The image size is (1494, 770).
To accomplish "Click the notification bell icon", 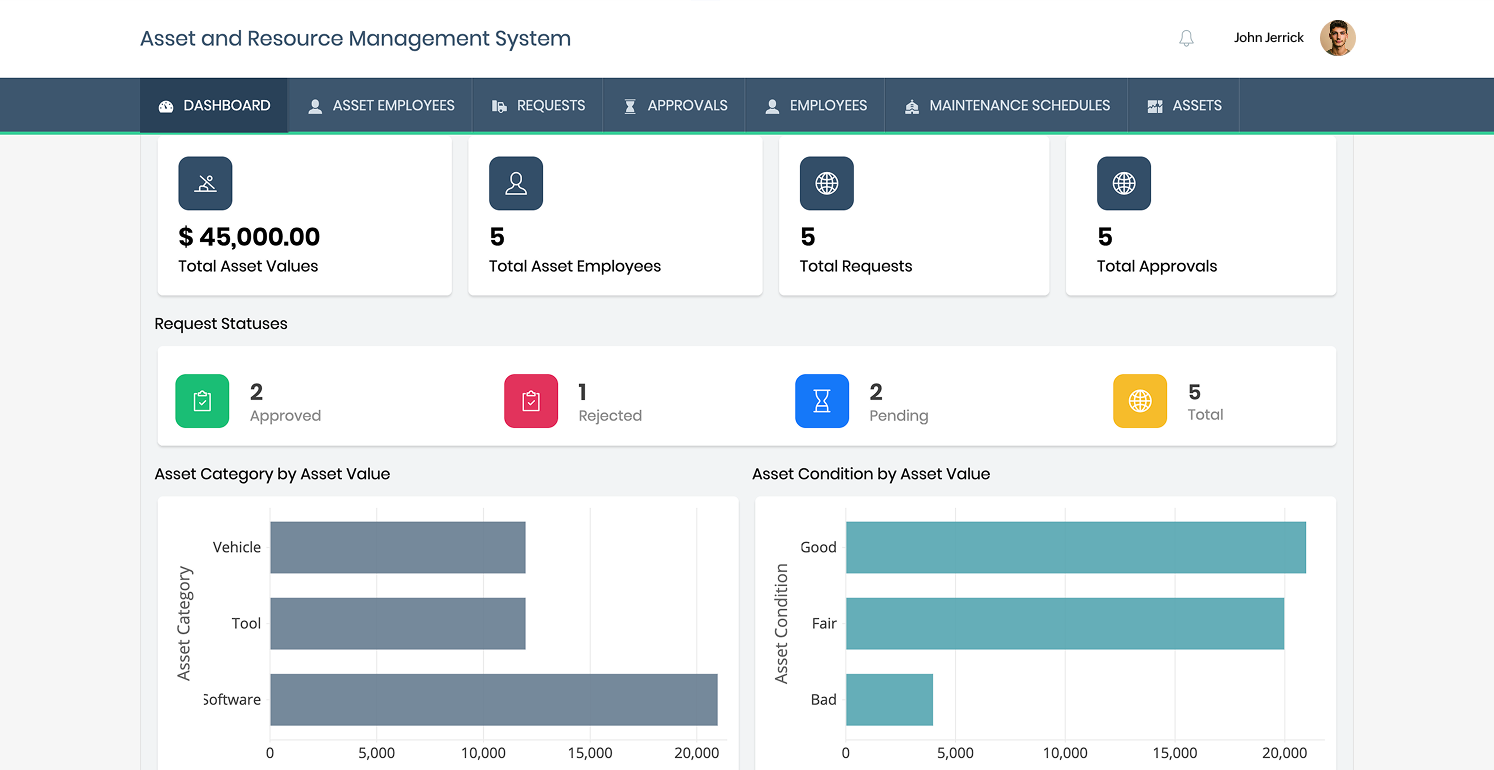I will (1186, 37).
